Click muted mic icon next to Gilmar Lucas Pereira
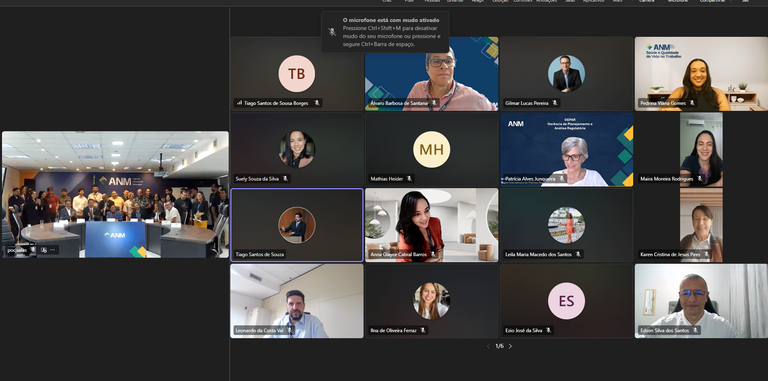 555,103
